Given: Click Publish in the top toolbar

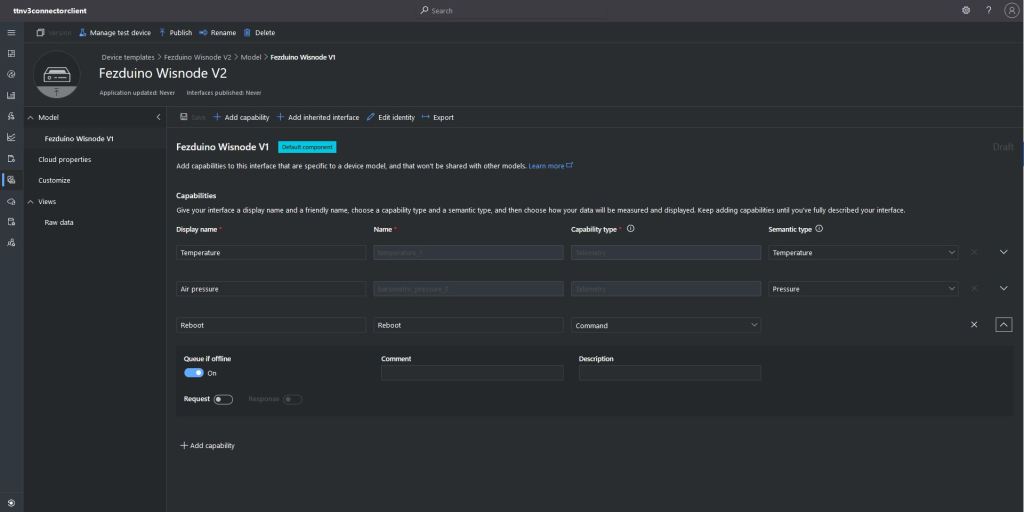Looking at the screenshot, I should pyautogui.click(x=175, y=32).
